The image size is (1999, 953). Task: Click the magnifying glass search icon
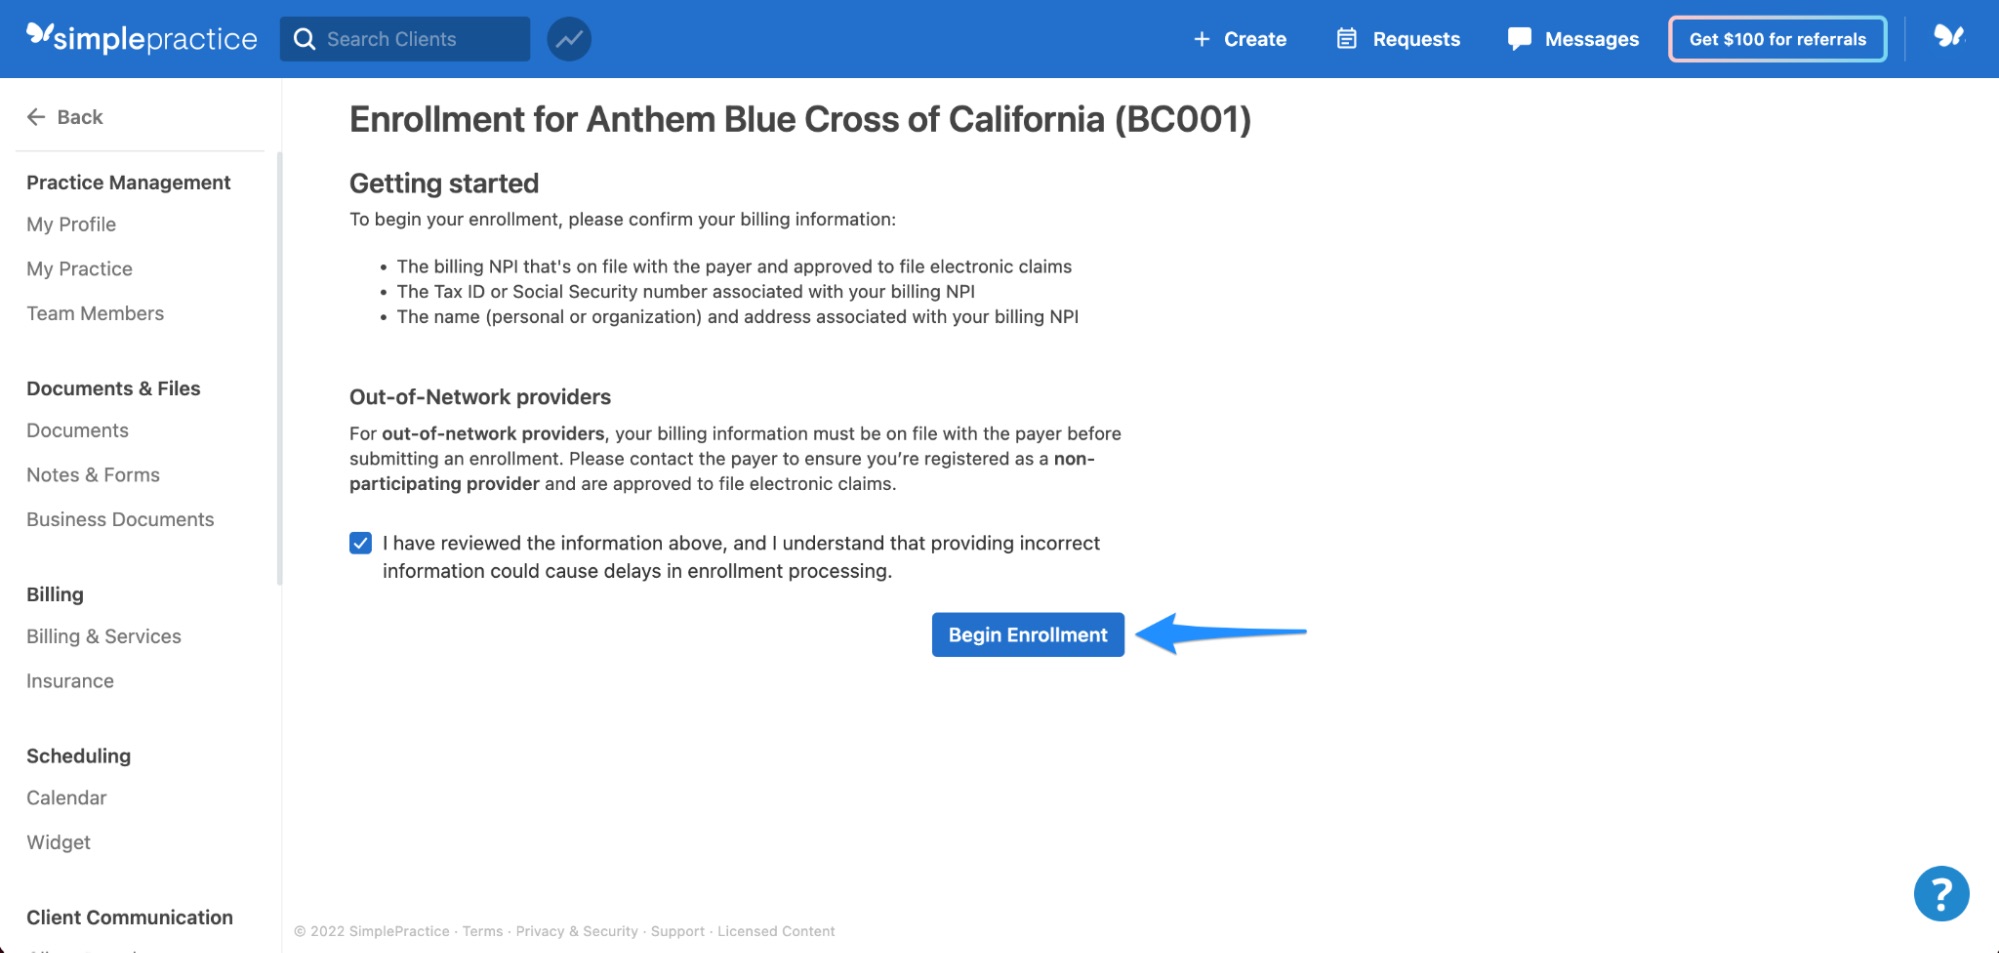(x=305, y=38)
